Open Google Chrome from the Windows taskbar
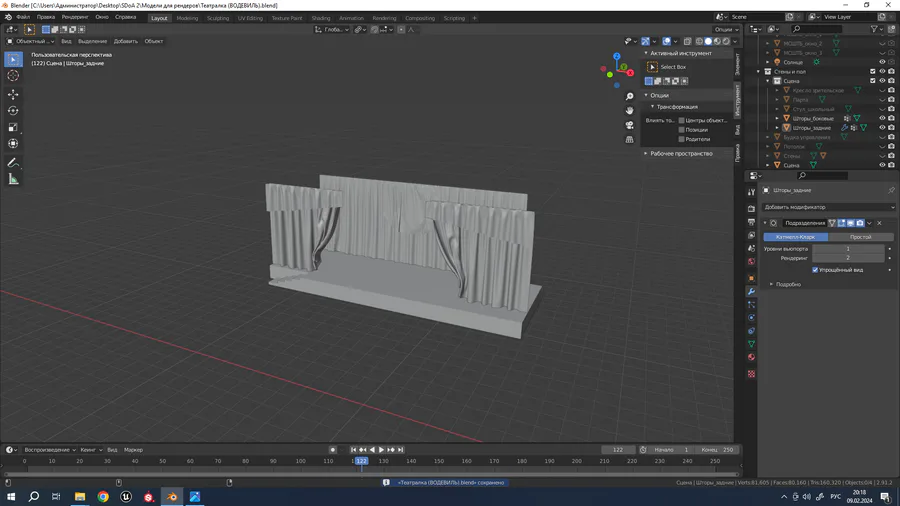The width and height of the screenshot is (900, 506). click(103, 496)
